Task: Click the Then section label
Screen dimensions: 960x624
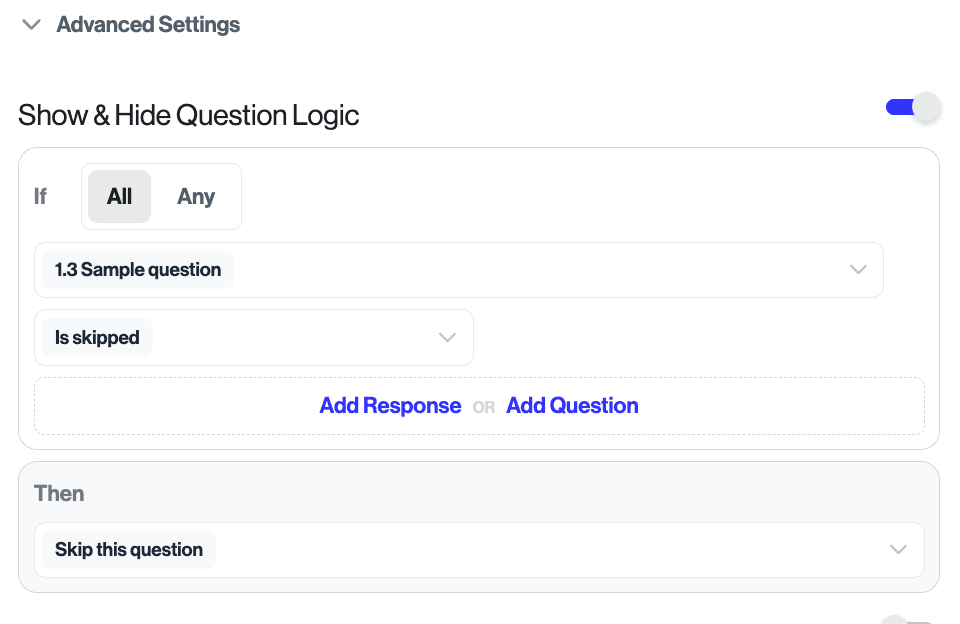Action: pos(59,494)
